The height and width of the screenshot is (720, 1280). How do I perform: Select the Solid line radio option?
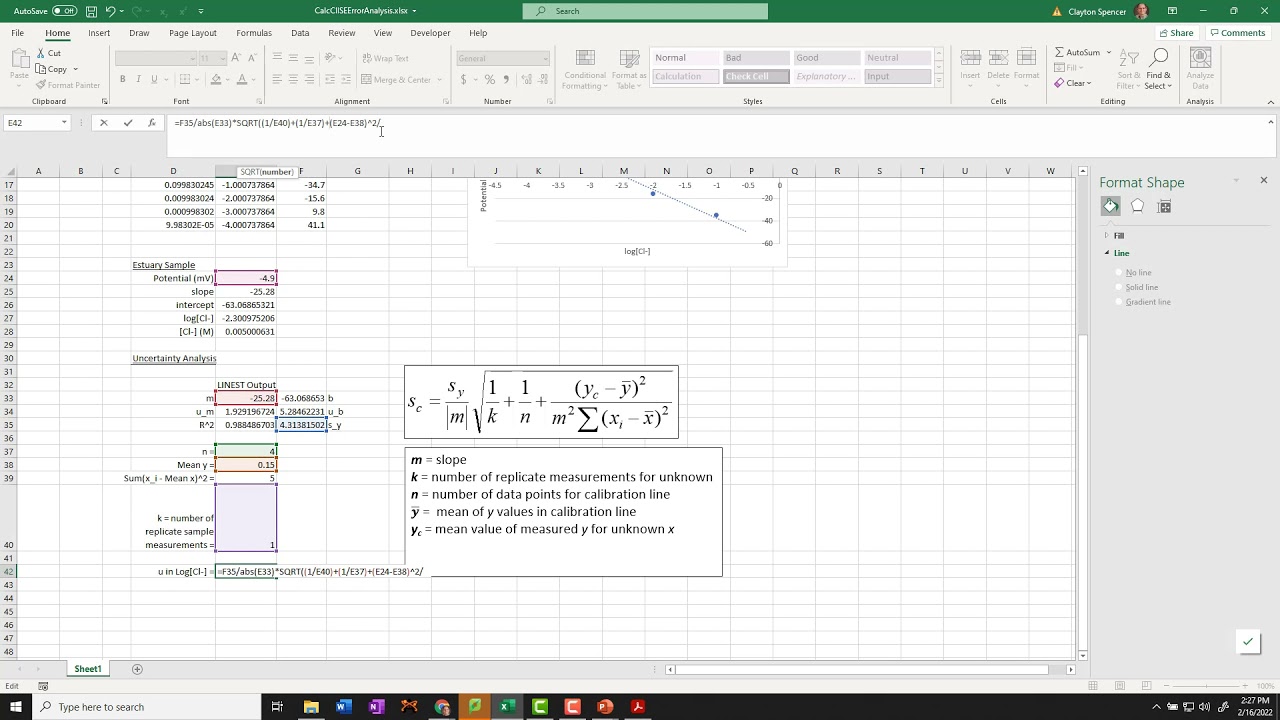[1135, 288]
